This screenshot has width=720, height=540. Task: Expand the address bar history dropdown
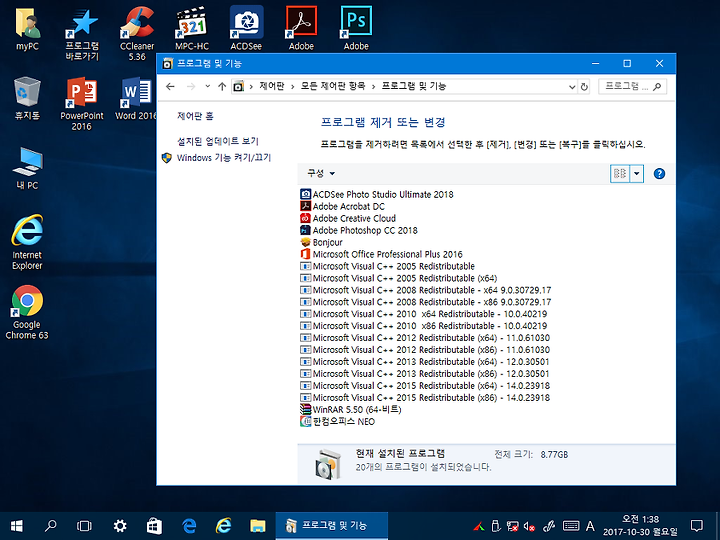tap(572, 87)
